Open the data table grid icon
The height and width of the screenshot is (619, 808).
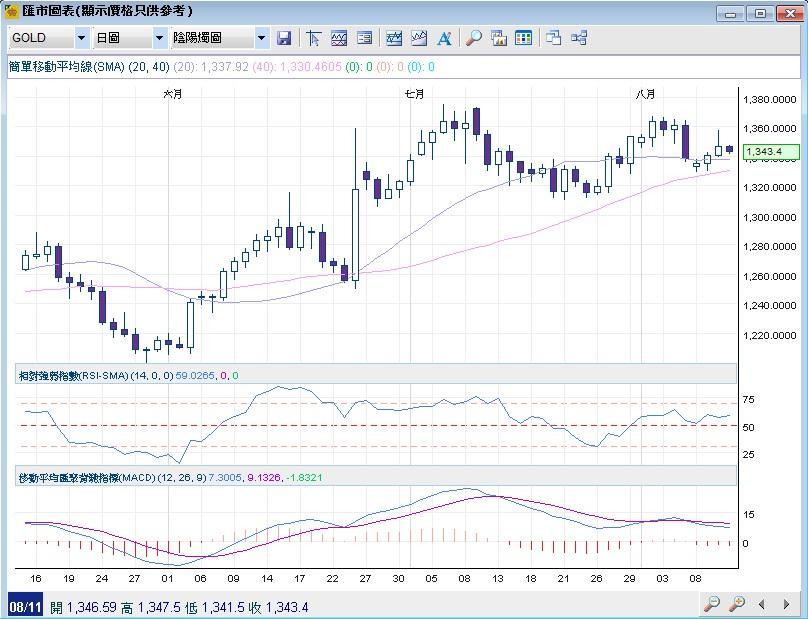pyautogui.click(x=523, y=38)
